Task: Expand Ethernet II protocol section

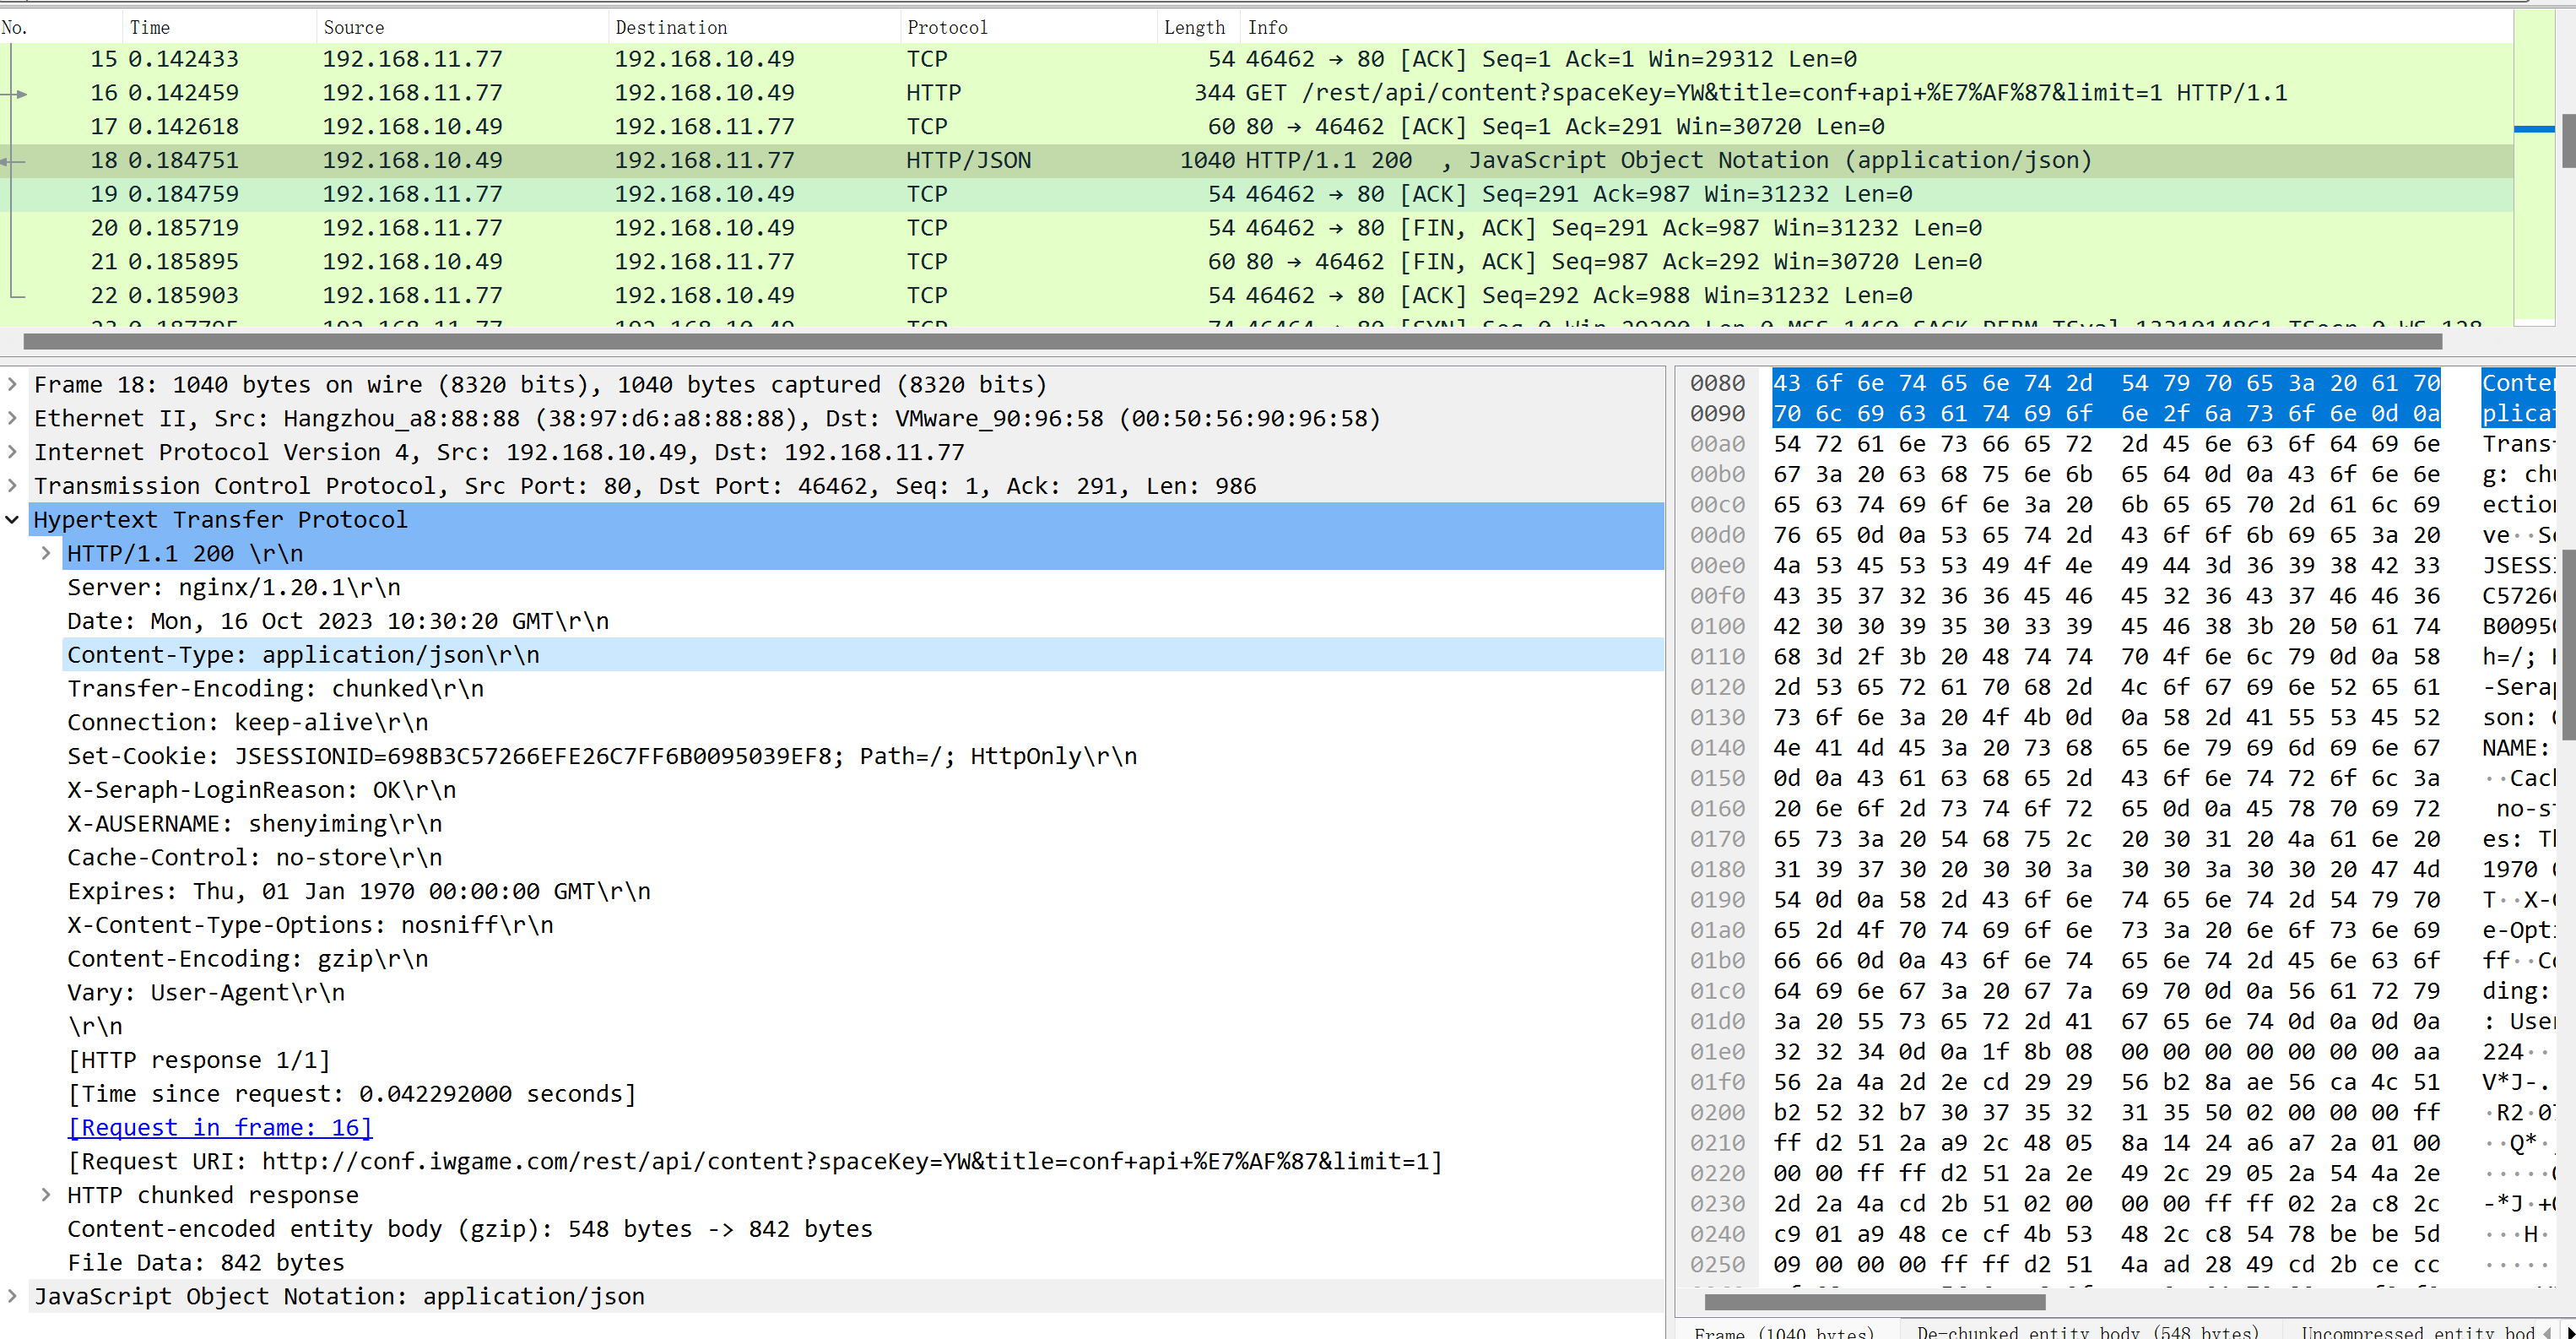Action: click(12, 418)
